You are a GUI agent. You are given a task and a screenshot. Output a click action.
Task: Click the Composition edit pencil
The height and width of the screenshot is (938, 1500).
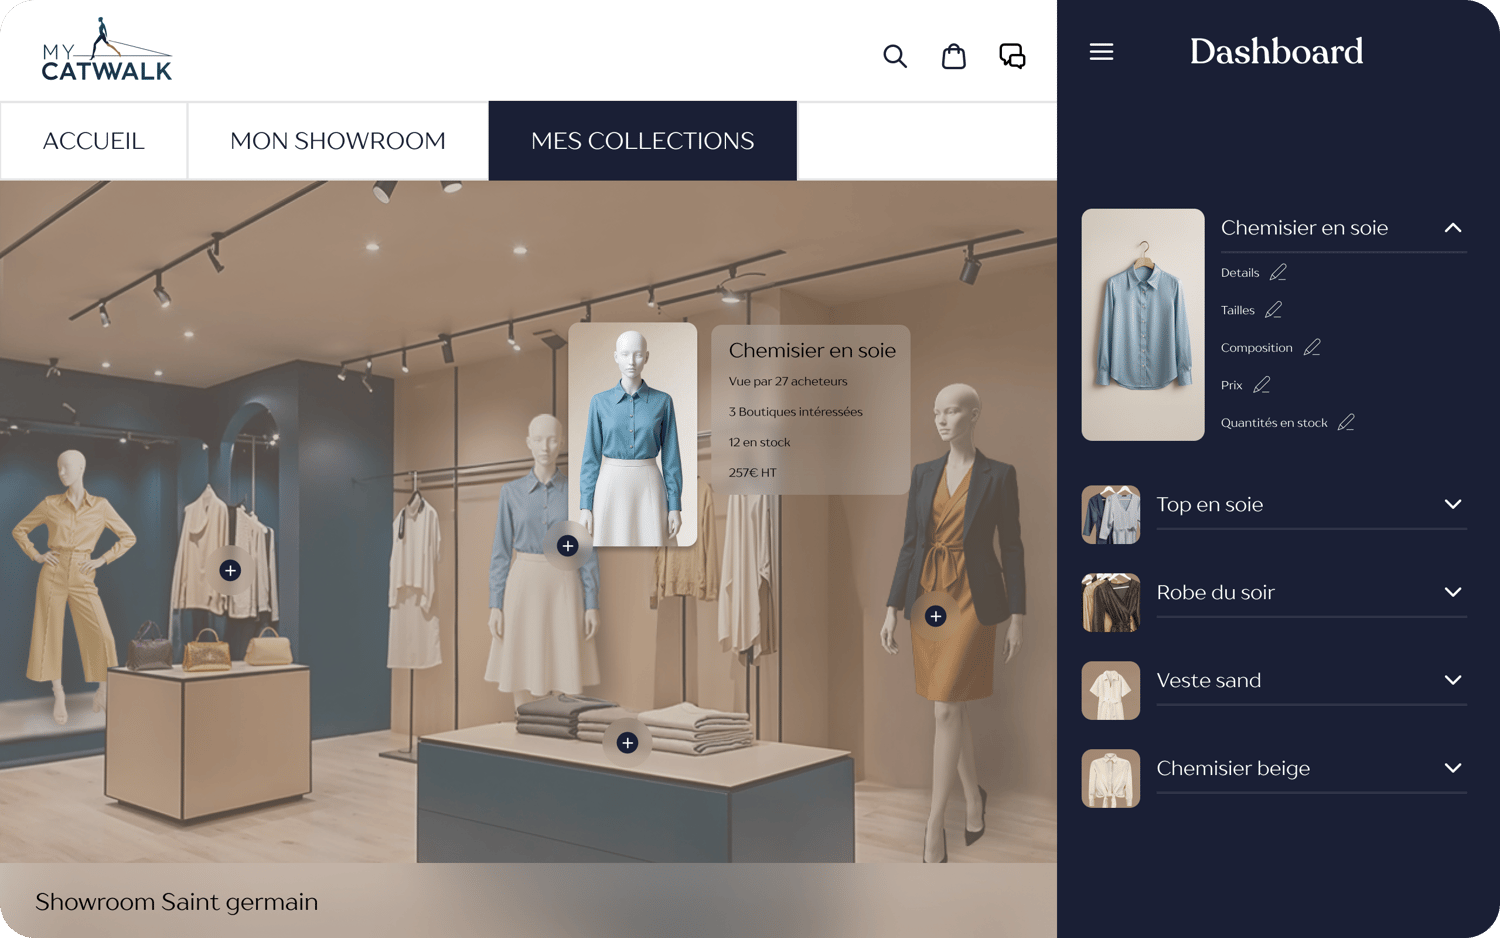pyautogui.click(x=1312, y=347)
